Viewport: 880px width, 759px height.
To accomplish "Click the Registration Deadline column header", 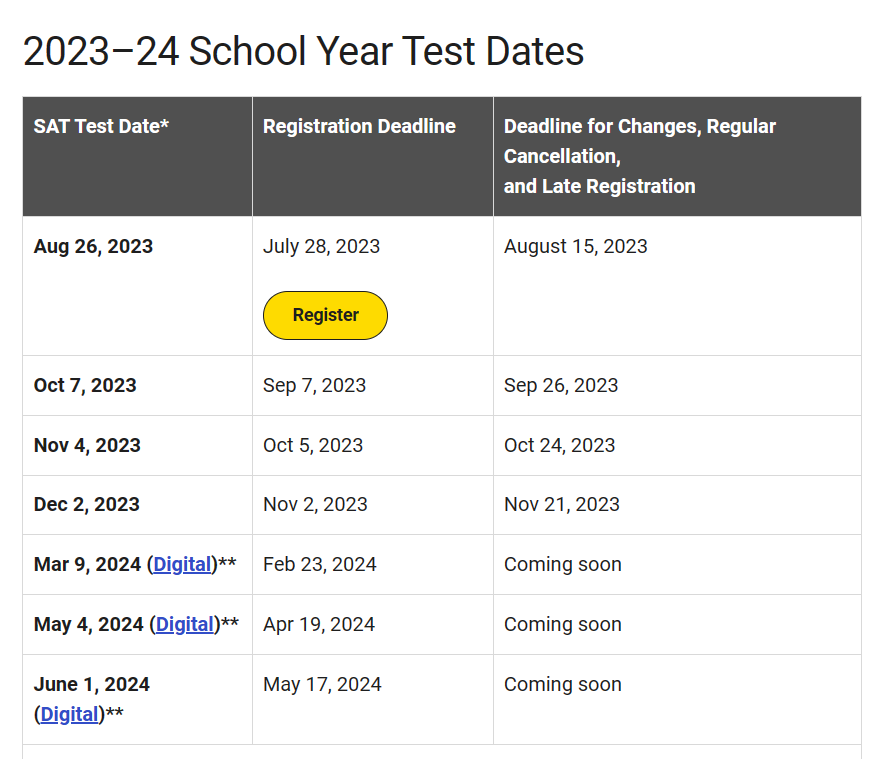I will click(x=359, y=126).
